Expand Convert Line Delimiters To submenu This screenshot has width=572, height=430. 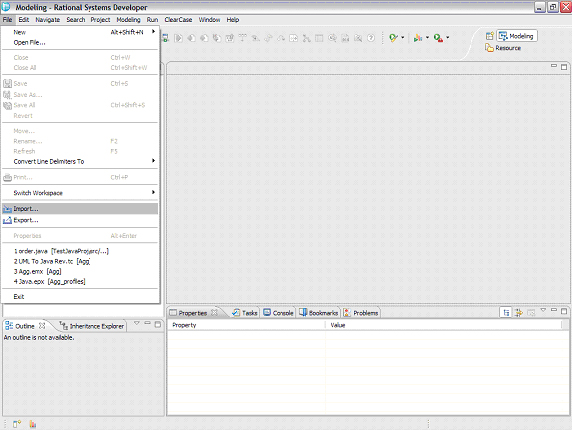80,161
